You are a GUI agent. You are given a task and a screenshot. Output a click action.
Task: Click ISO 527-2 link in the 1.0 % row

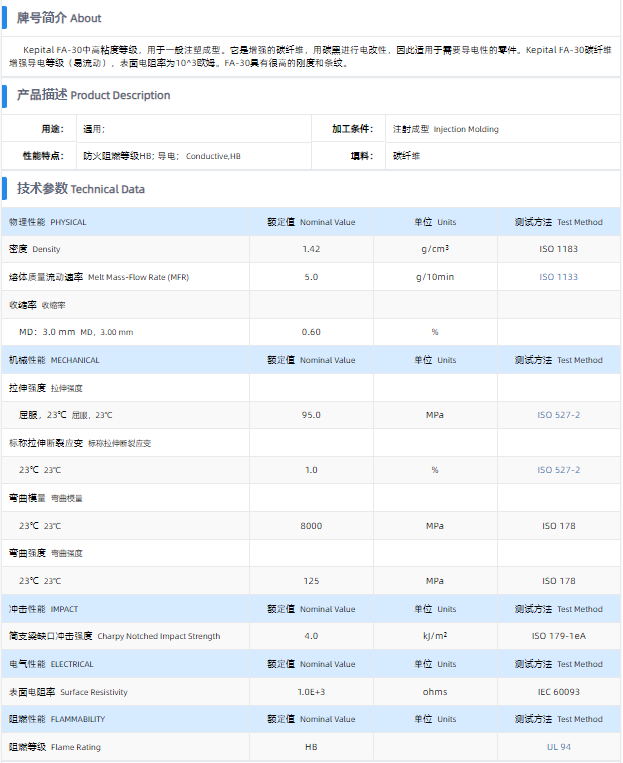click(x=559, y=470)
